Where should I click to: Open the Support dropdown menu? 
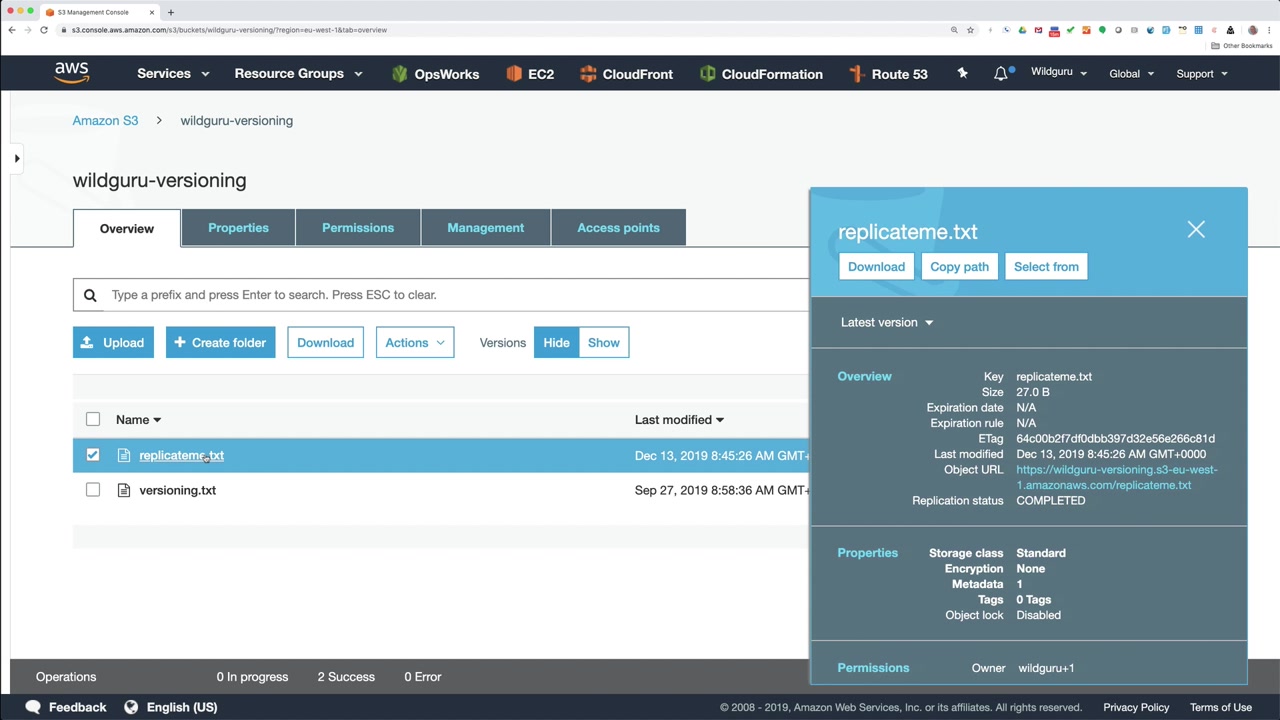coord(1202,74)
